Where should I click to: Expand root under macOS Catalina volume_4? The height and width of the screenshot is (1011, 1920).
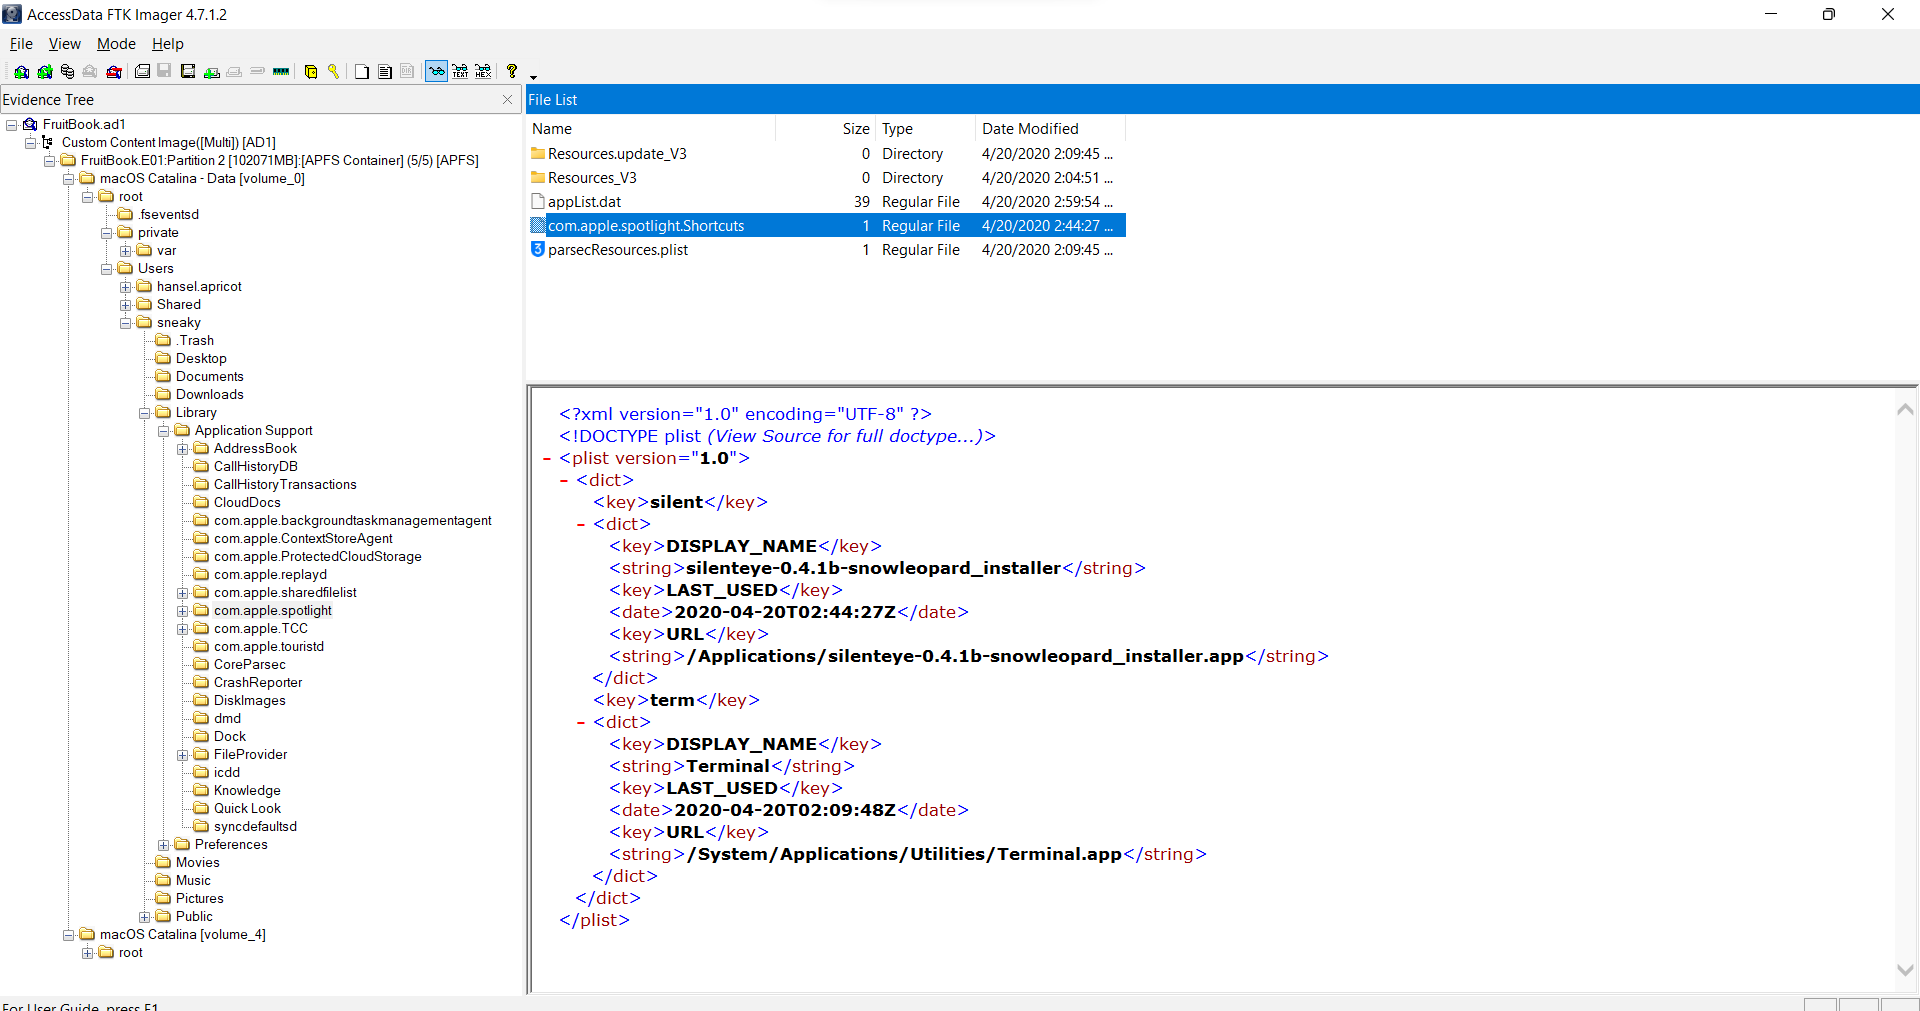[88, 953]
